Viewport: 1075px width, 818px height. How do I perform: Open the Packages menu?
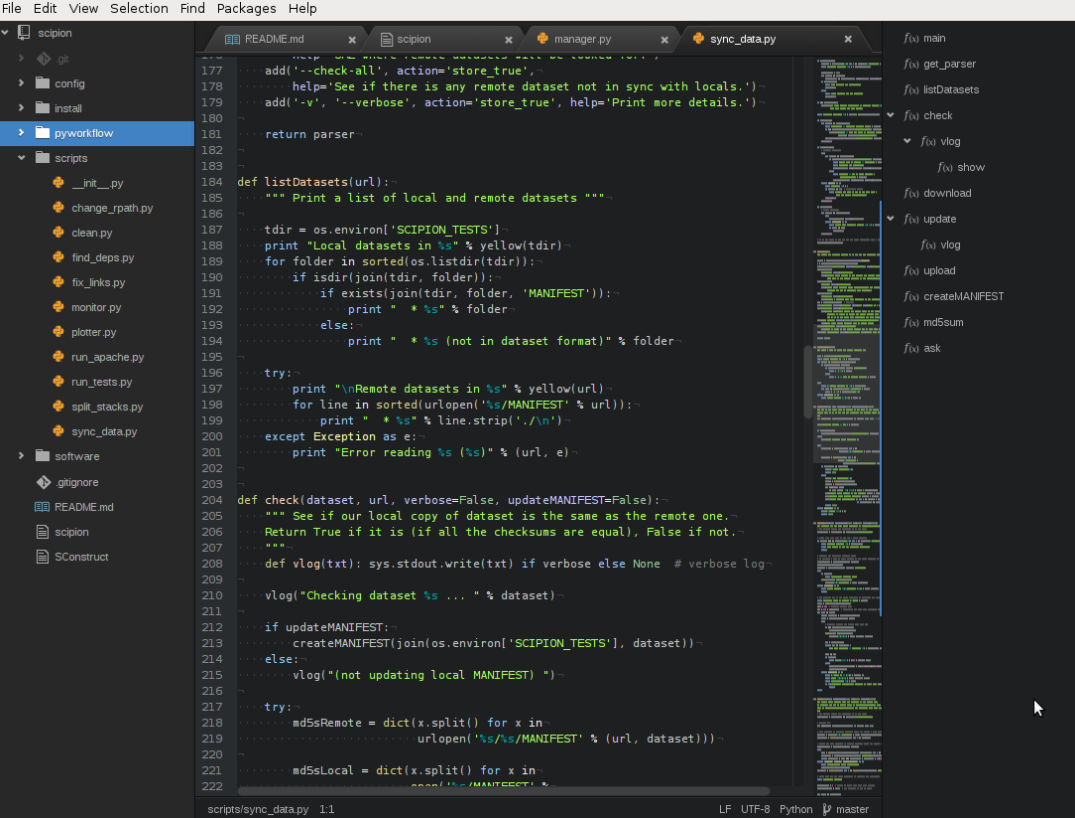(246, 8)
